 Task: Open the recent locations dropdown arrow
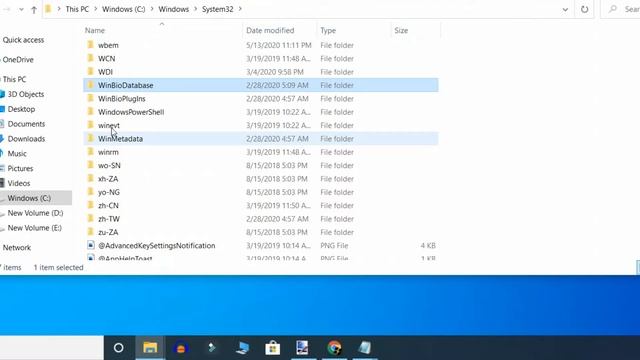tap(21, 9)
